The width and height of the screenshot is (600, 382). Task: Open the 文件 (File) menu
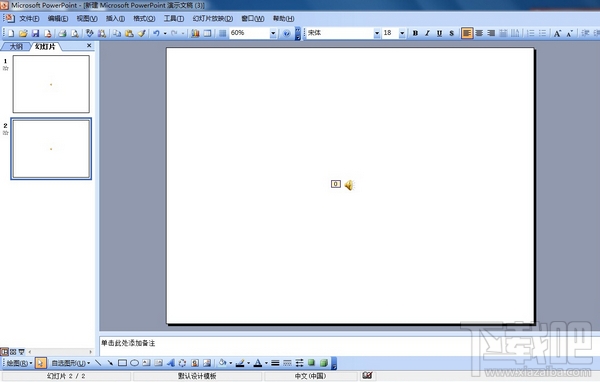[x=29, y=18]
